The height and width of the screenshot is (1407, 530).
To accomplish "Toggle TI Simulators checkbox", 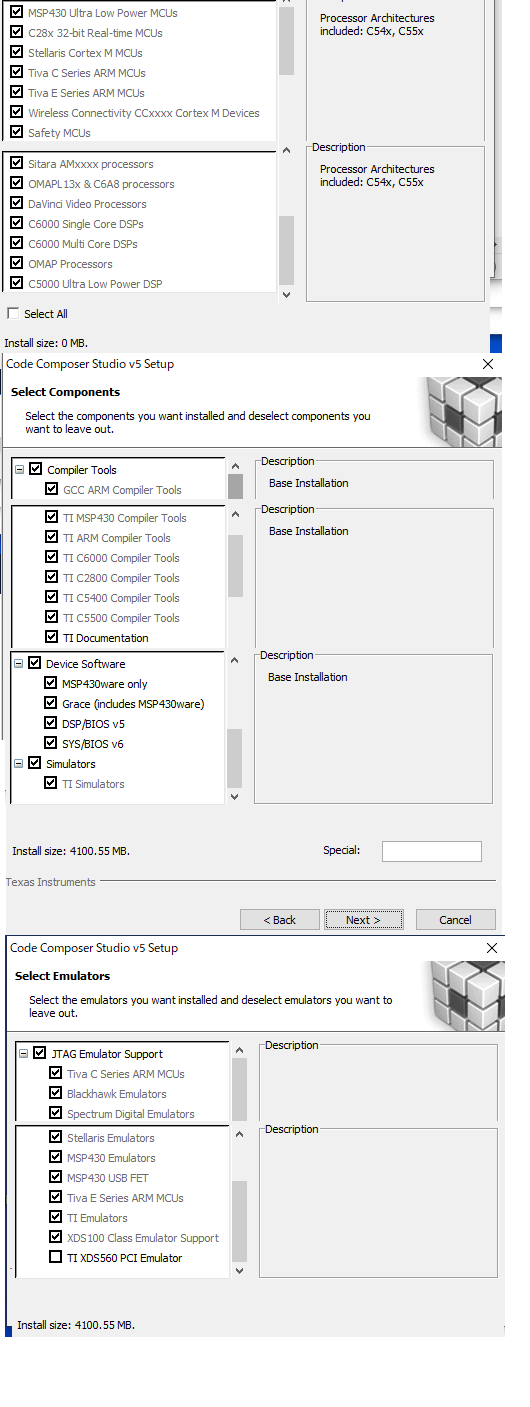I will pyautogui.click(x=51, y=783).
